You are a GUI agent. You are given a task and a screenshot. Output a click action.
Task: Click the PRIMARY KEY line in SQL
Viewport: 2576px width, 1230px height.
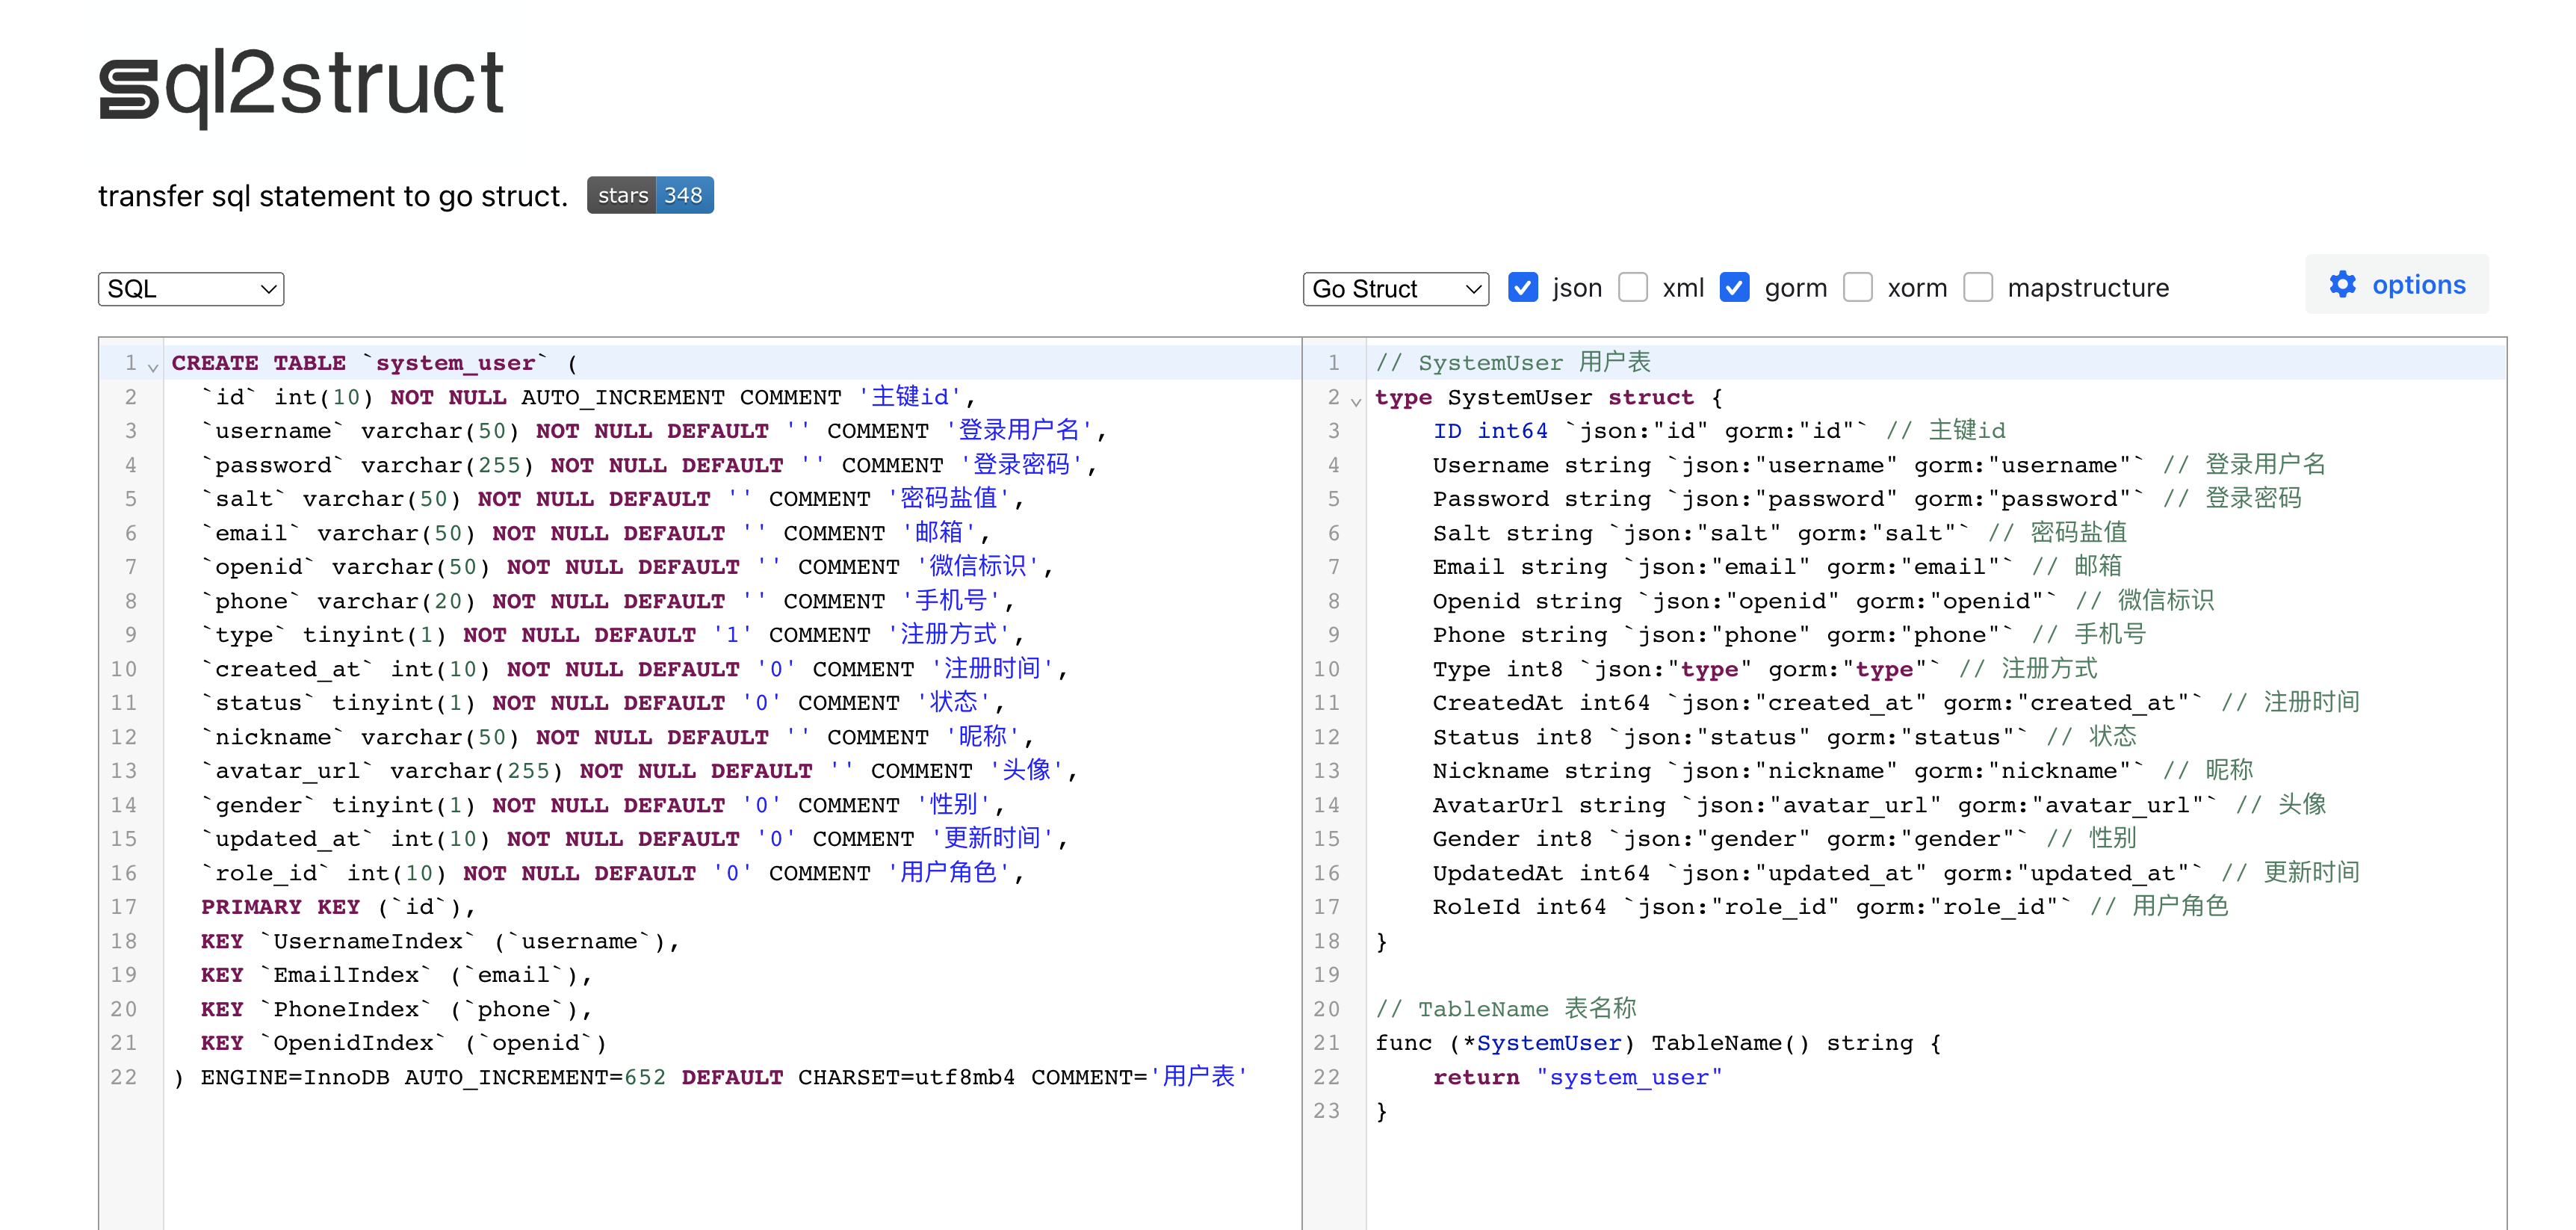pyautogui.click(x=338, y=907)
